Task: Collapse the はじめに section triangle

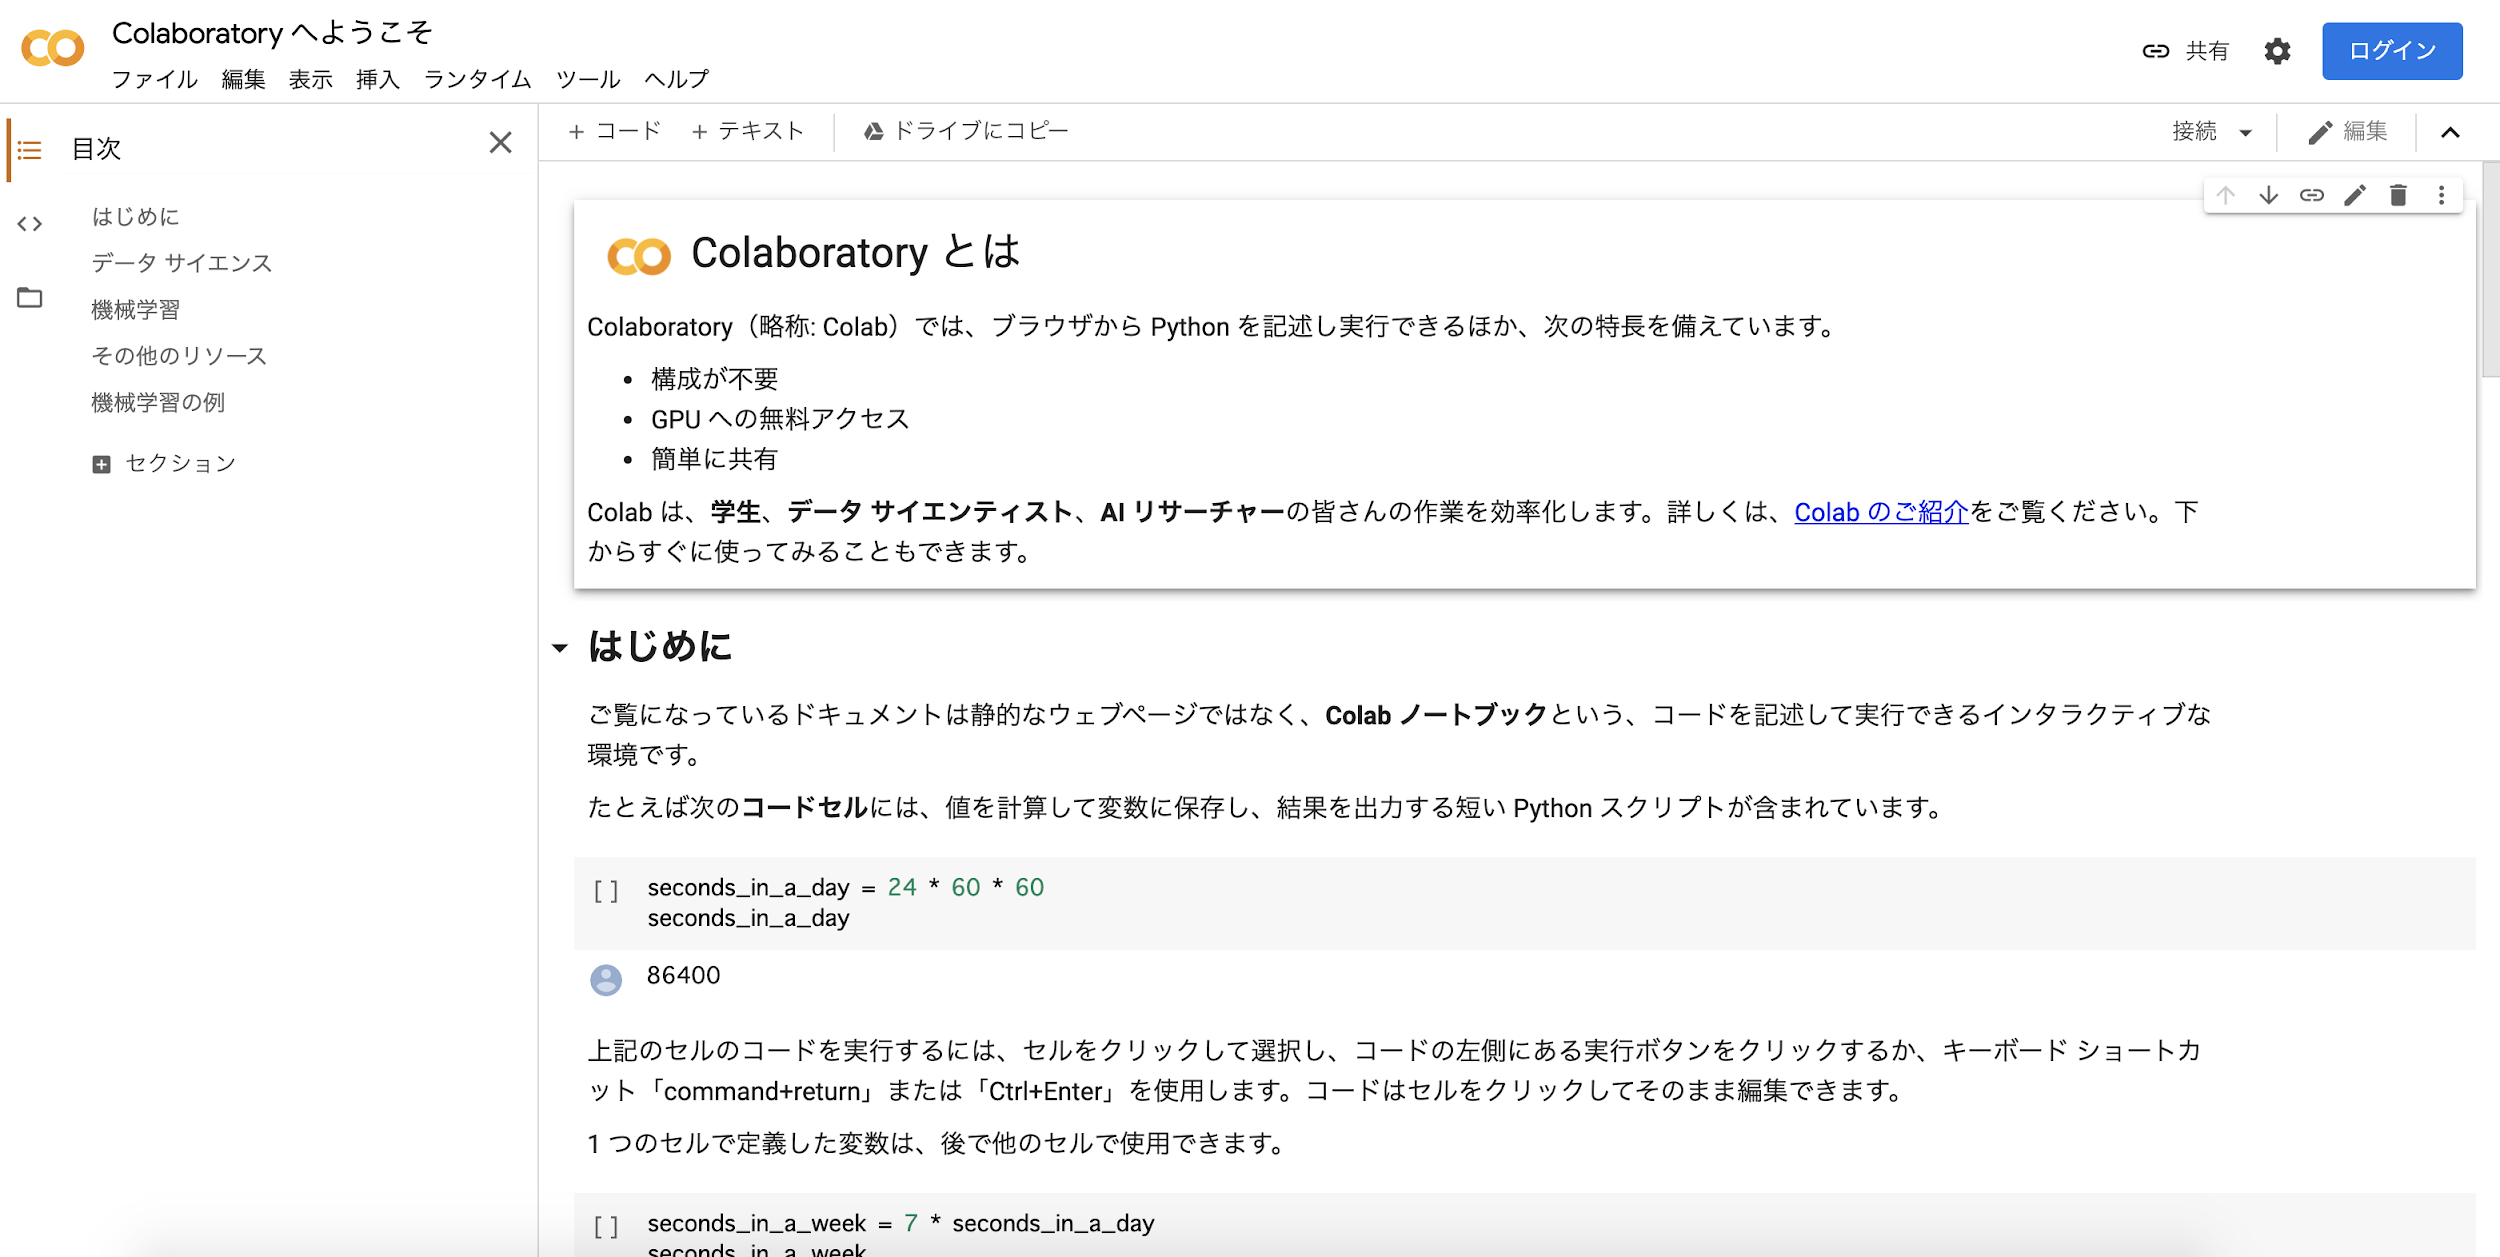Action: pyautogui.click(x=560, y=648)
